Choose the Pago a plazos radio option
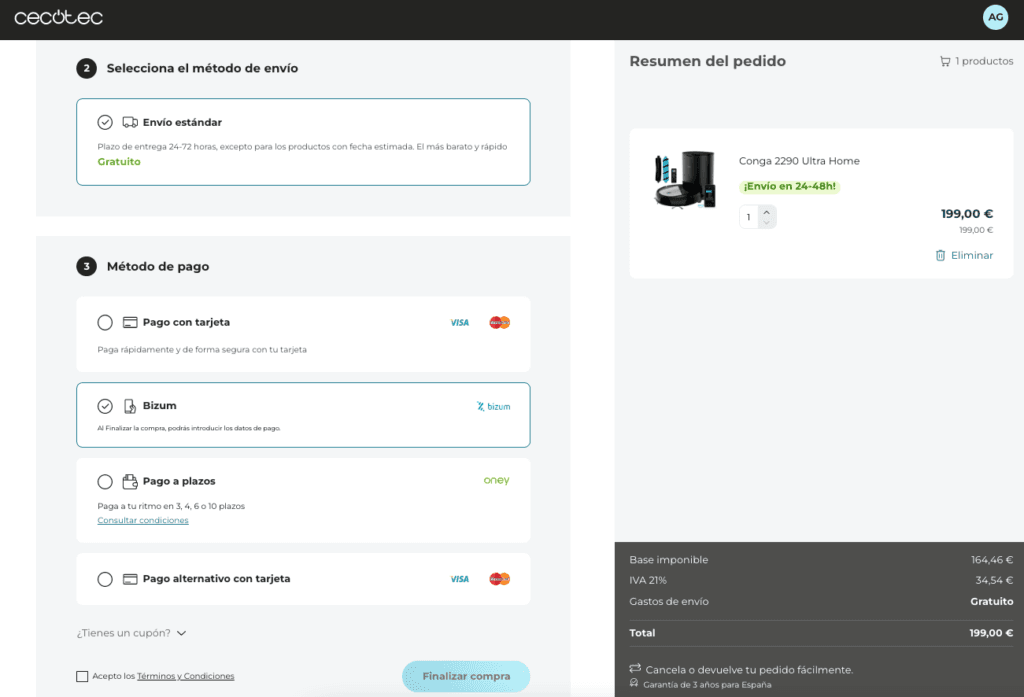This screenshot has width=1024, height=697. click(105, 481)
